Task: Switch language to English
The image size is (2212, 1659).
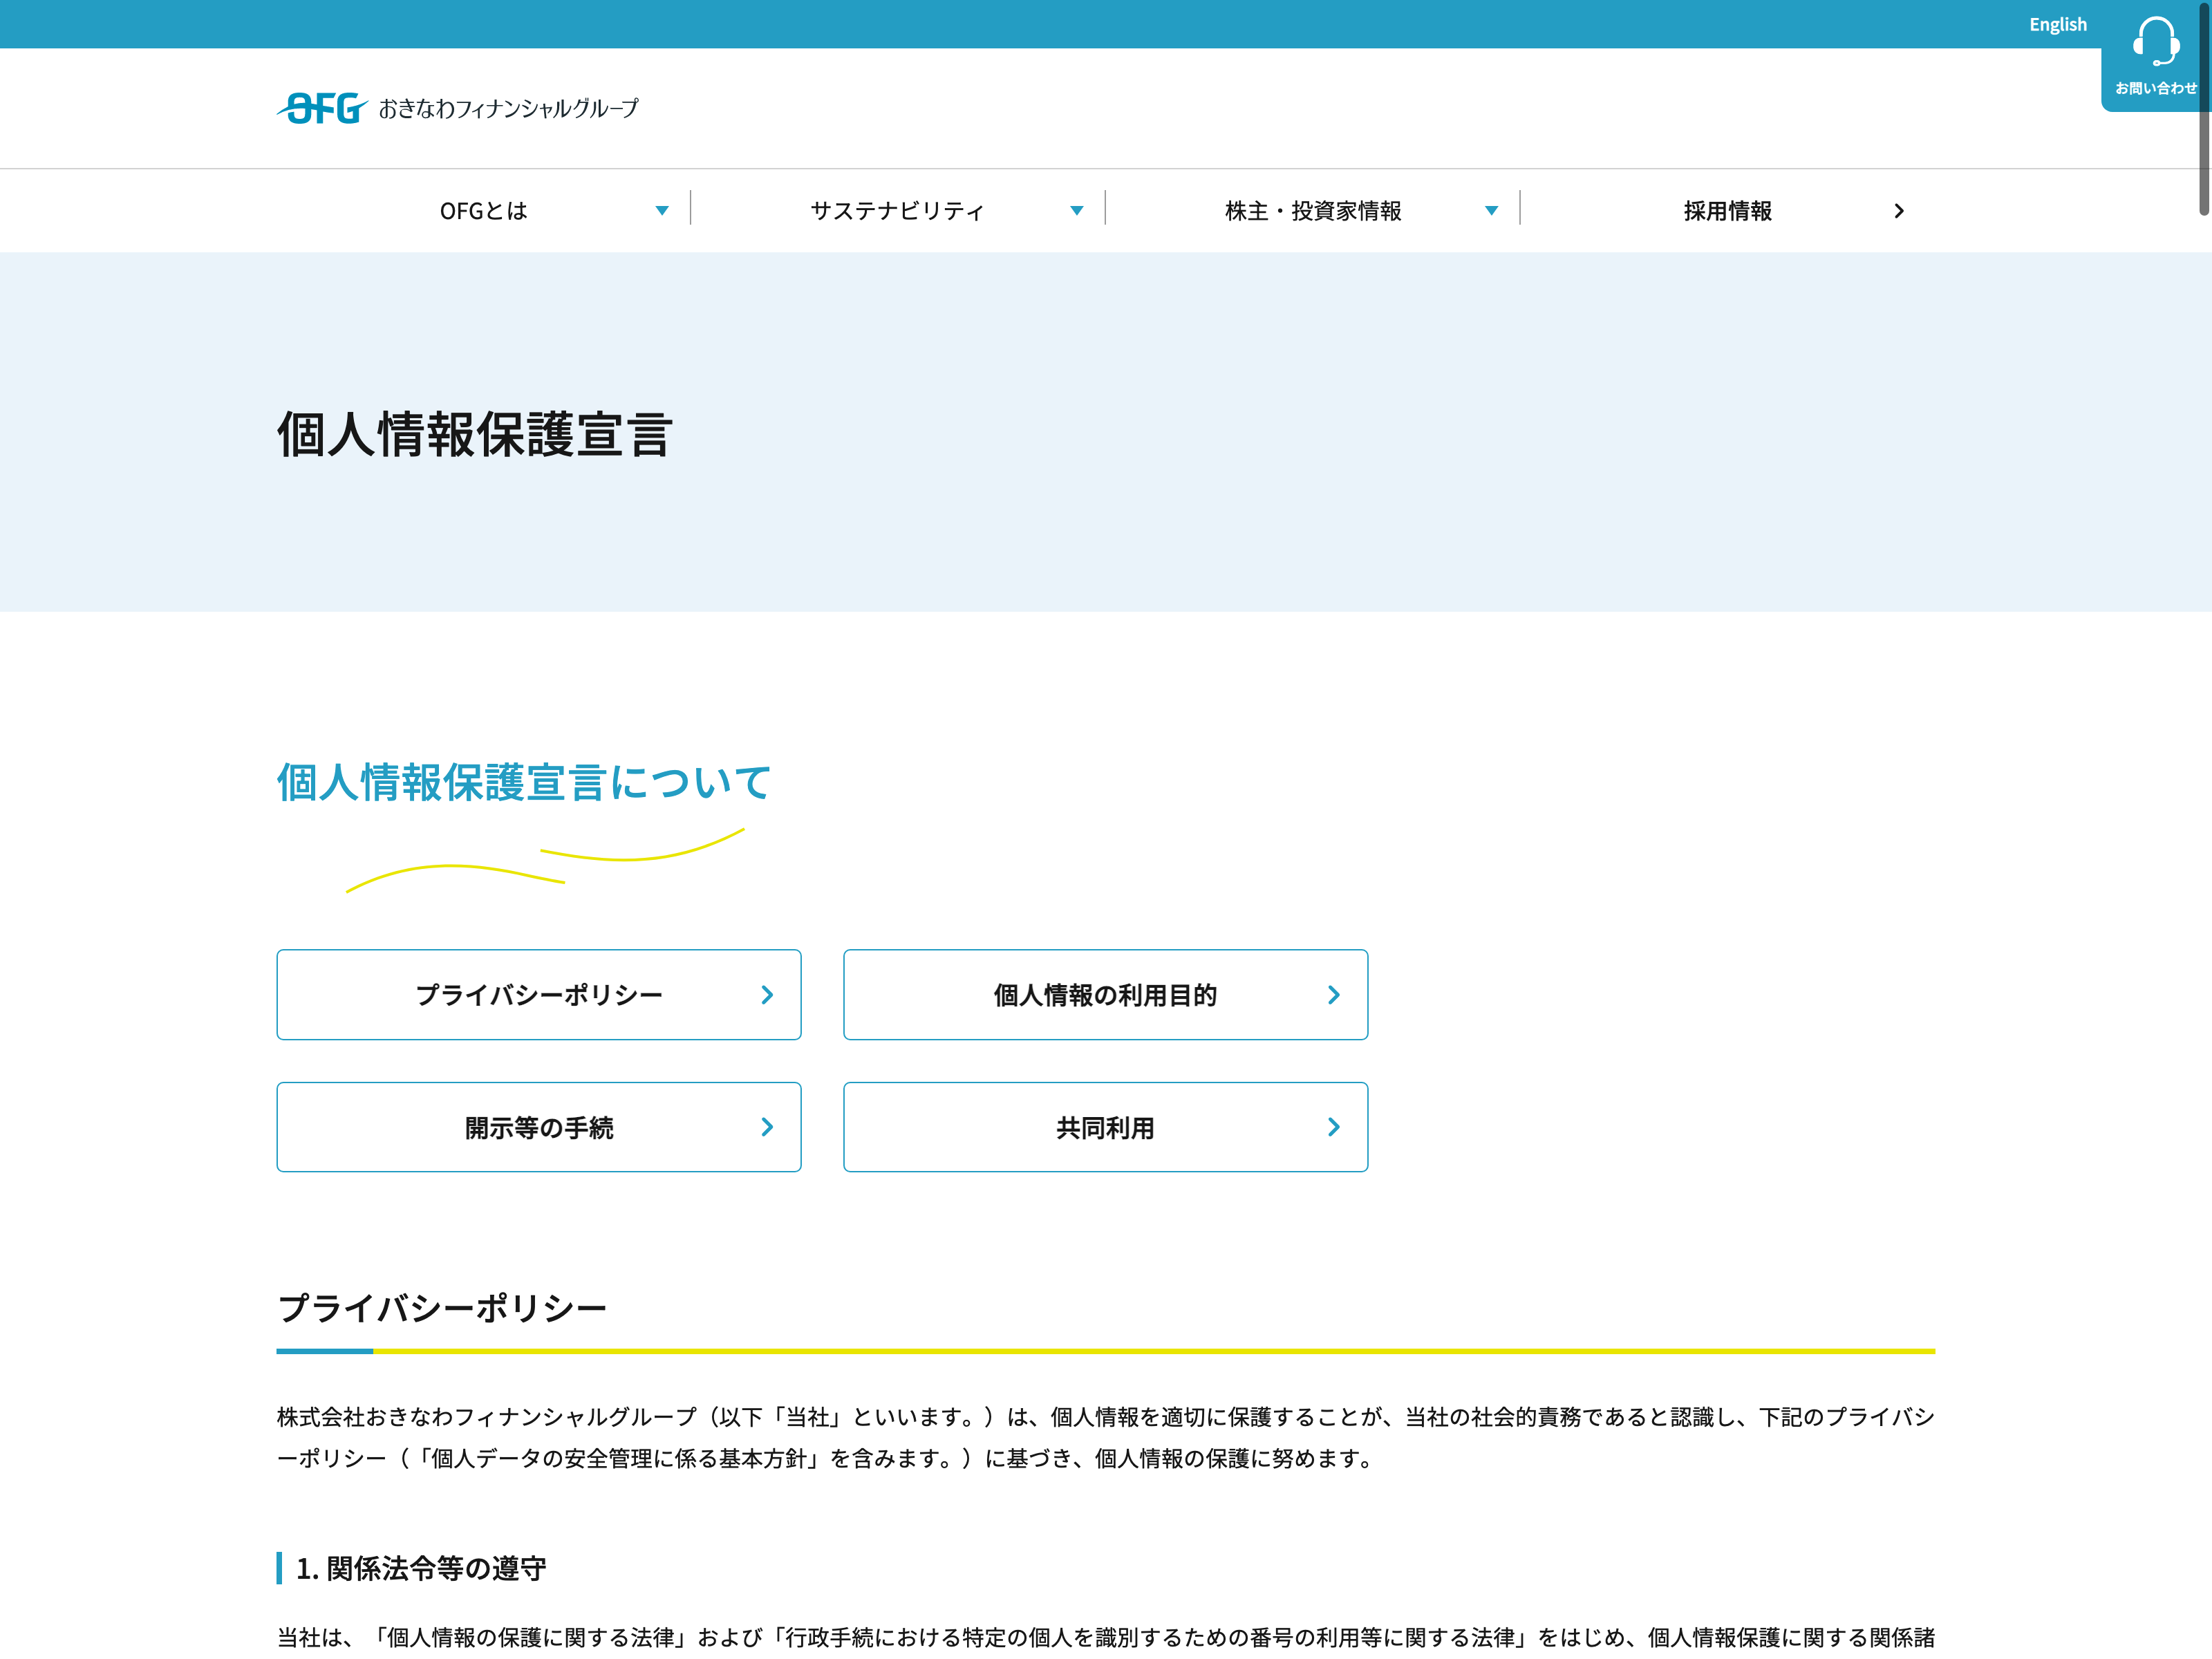Action: coord(2057,24)
